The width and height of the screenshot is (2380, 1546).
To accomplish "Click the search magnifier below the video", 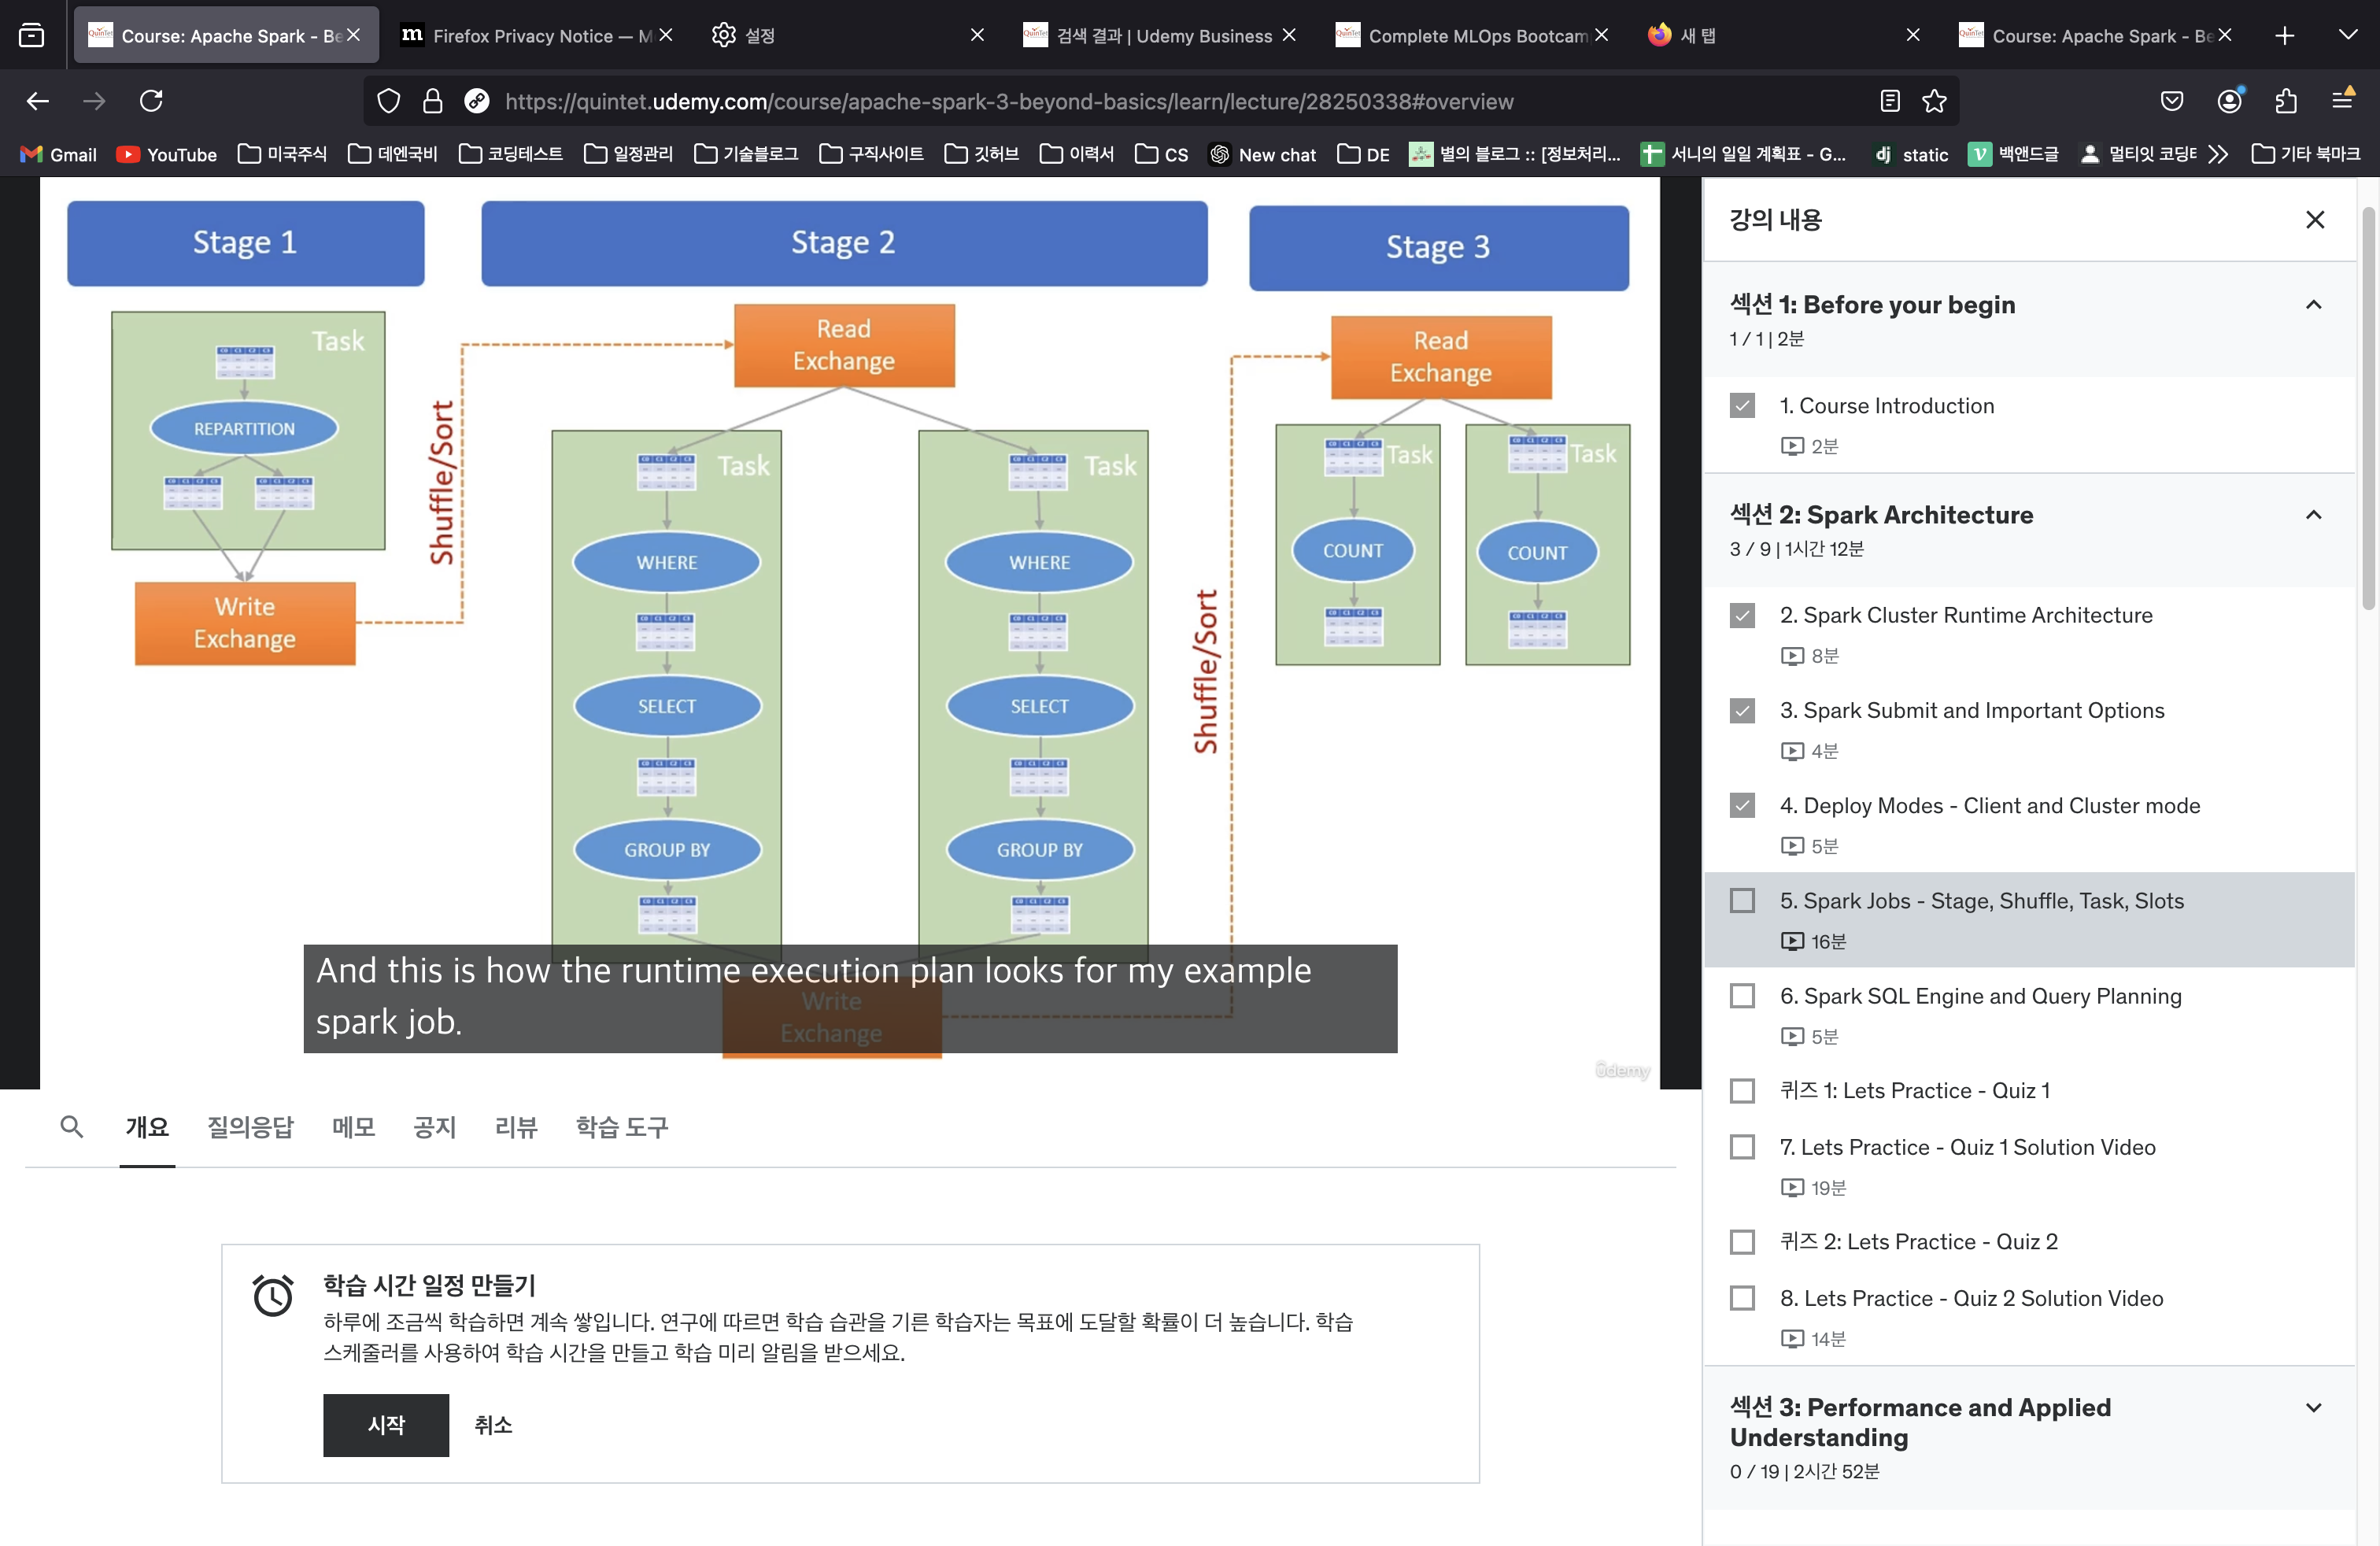I will [71, 1127].
